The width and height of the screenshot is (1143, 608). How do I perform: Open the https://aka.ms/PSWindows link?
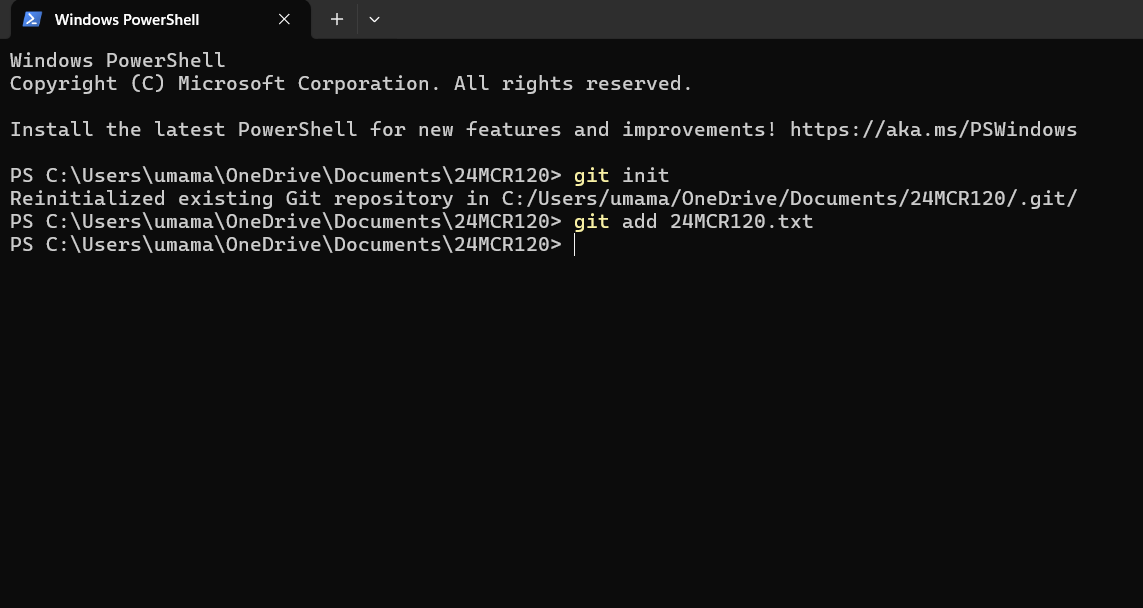click(934, 130)
